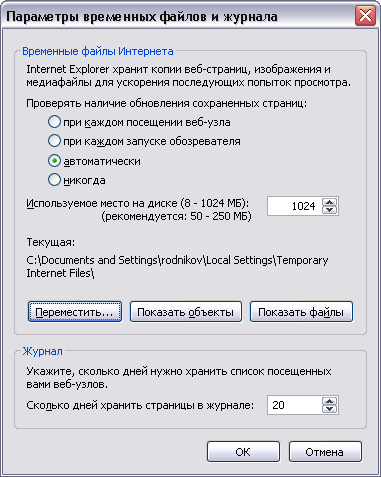Viewport: 381px width, 477px height.
Task: Cancel with the 'Отмена' button
Action: (325, 452)
